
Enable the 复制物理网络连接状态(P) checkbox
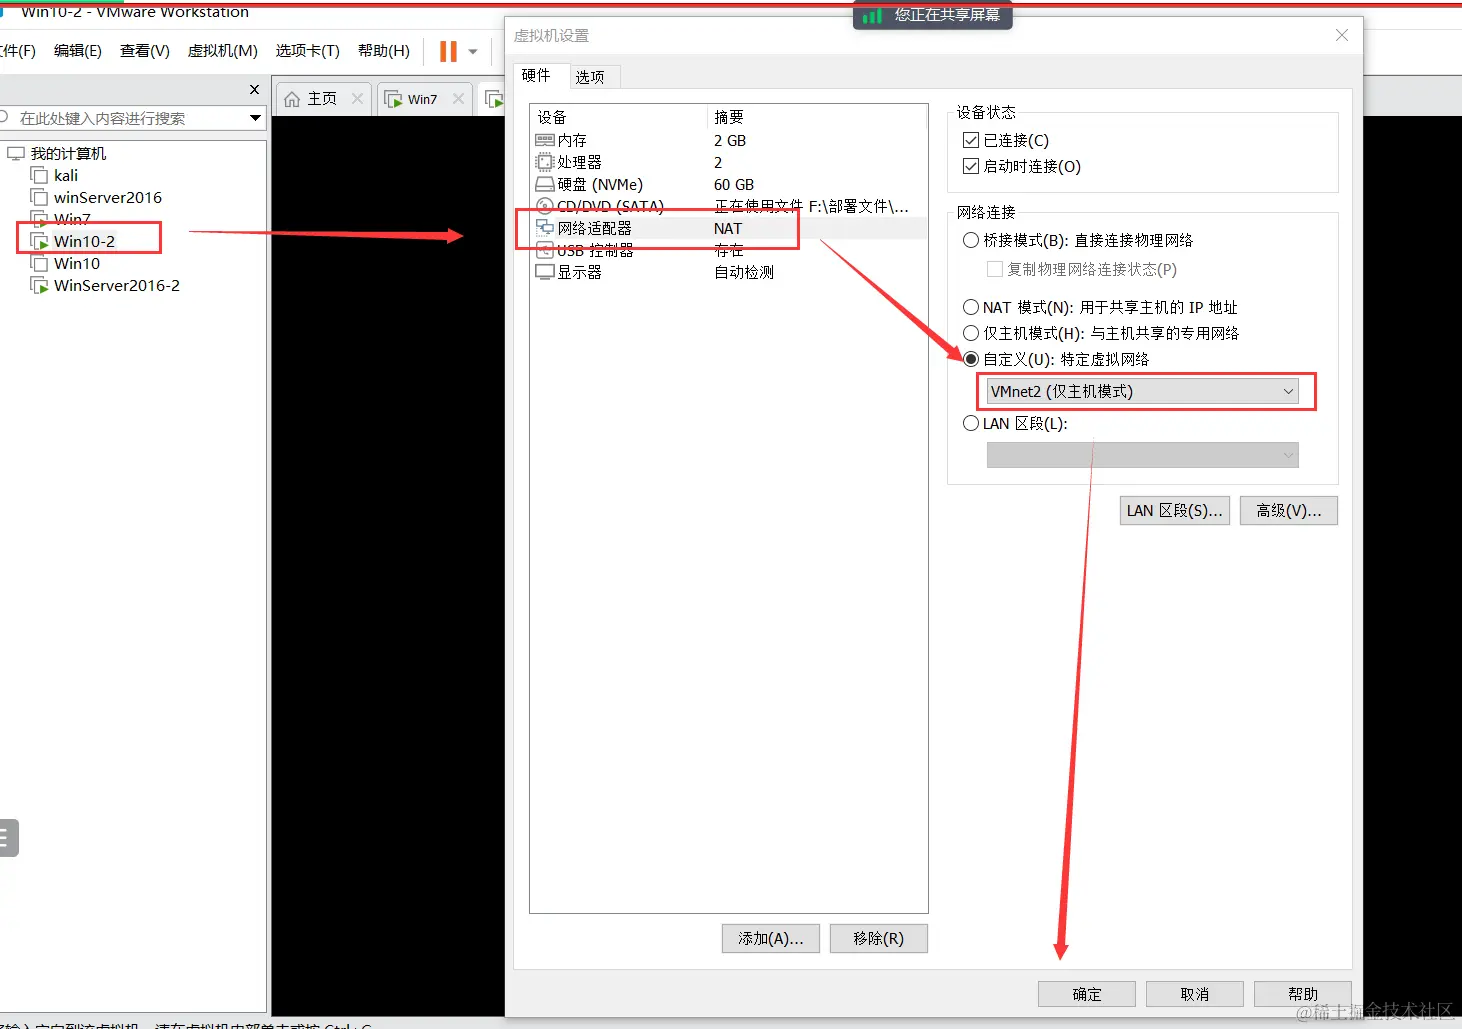pos(994,268)
